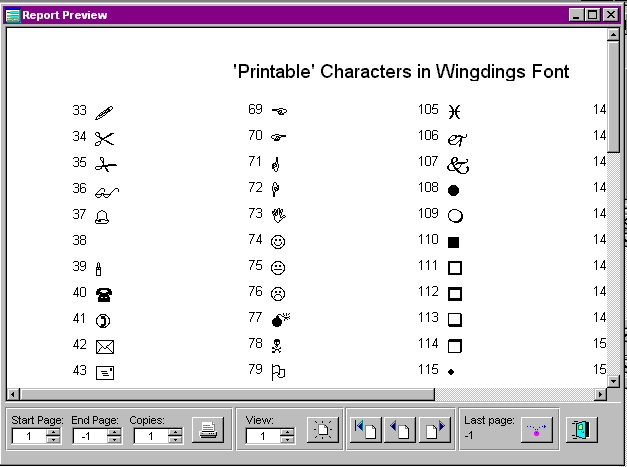The image size is (627, 467).
Task: Click inside the Start Page field
Action: tap(29, 436)
